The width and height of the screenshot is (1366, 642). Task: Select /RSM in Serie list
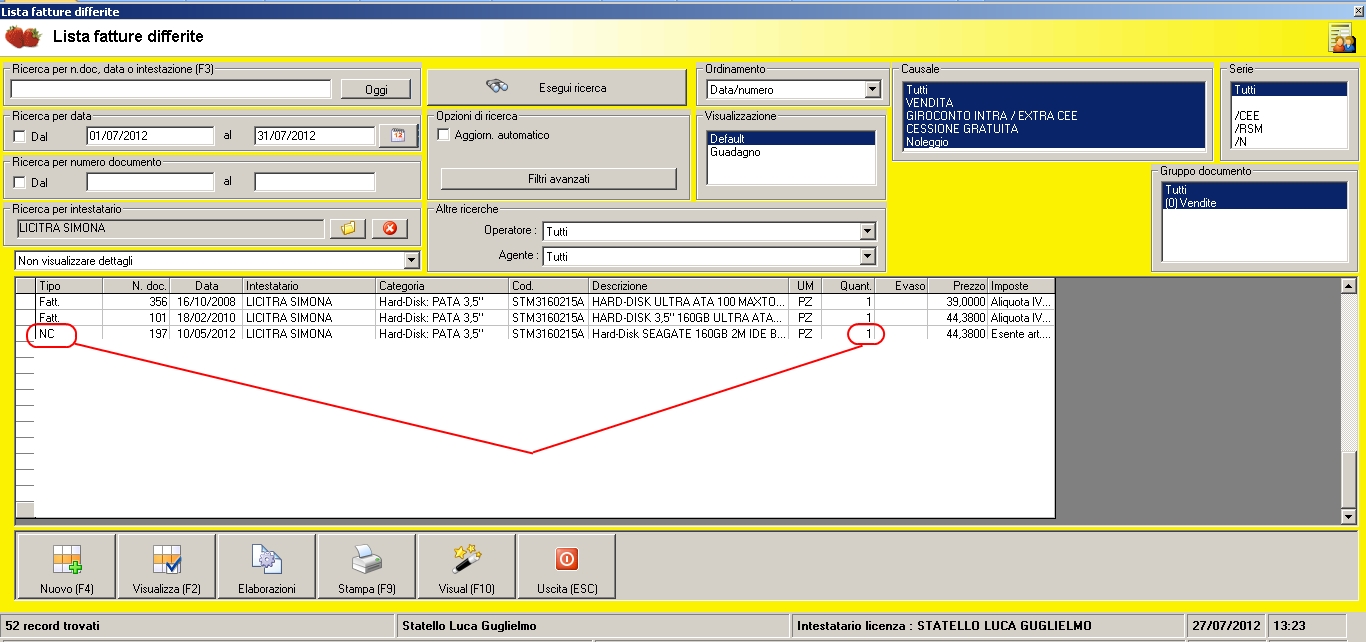pos(1289,129)
